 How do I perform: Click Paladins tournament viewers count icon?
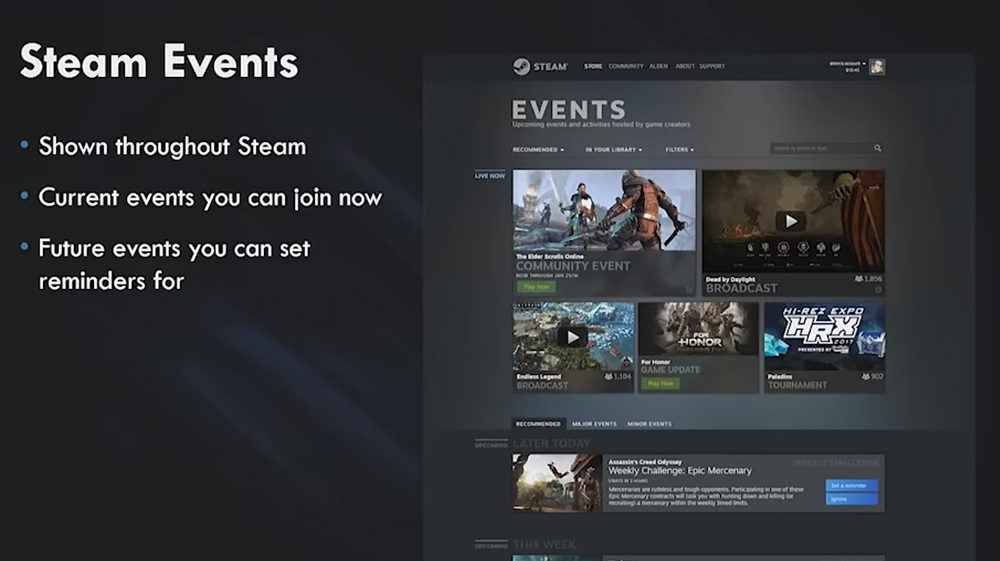[864, 377]
